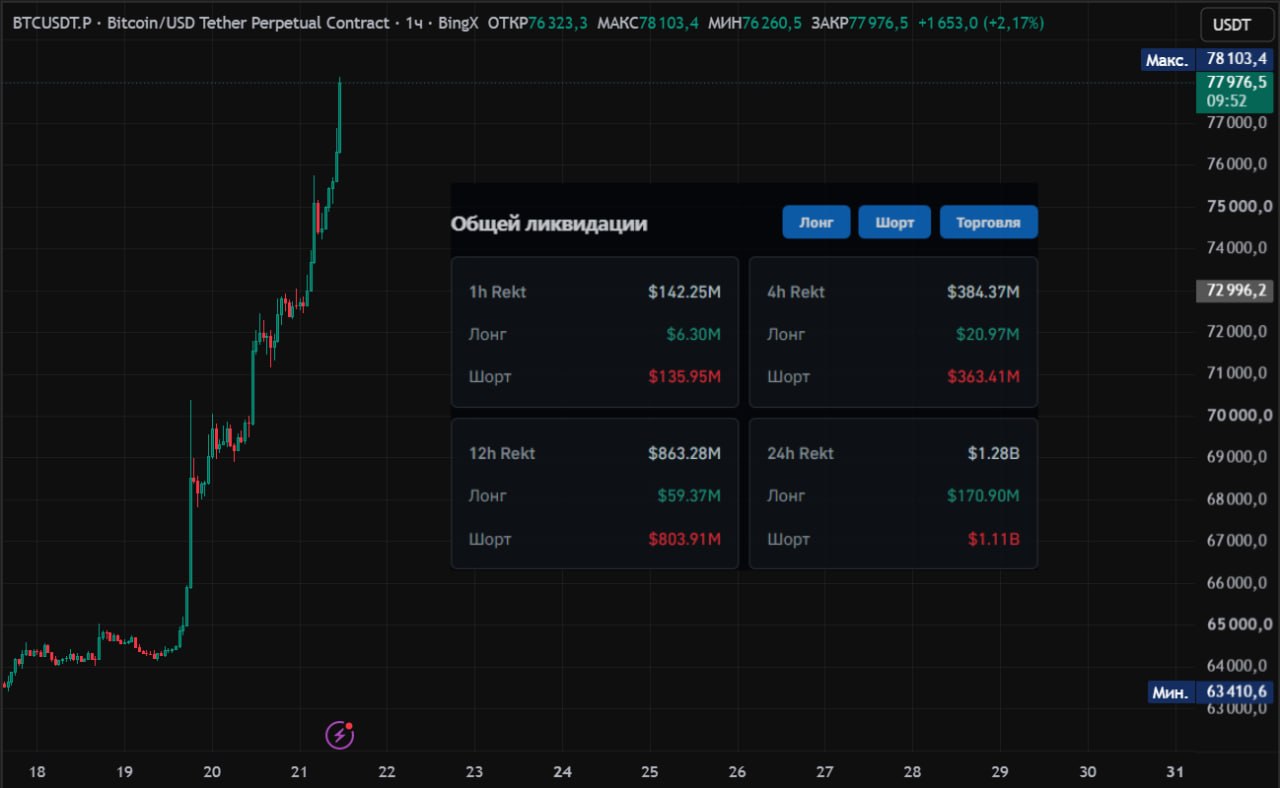This screenshot has height=788, width=1280.
Task: Click the 12h Rekt total $863.28M
Action: click(684, 453)
